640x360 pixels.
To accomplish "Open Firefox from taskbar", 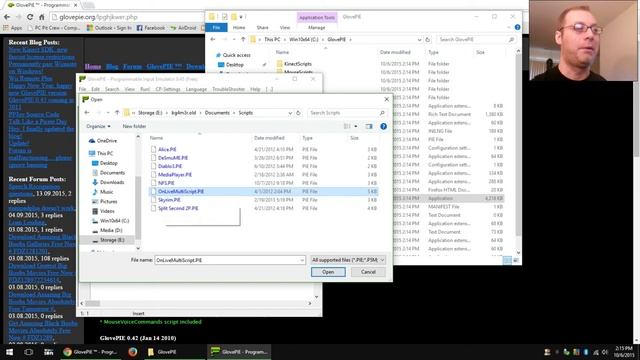I will tap(132, 352).
